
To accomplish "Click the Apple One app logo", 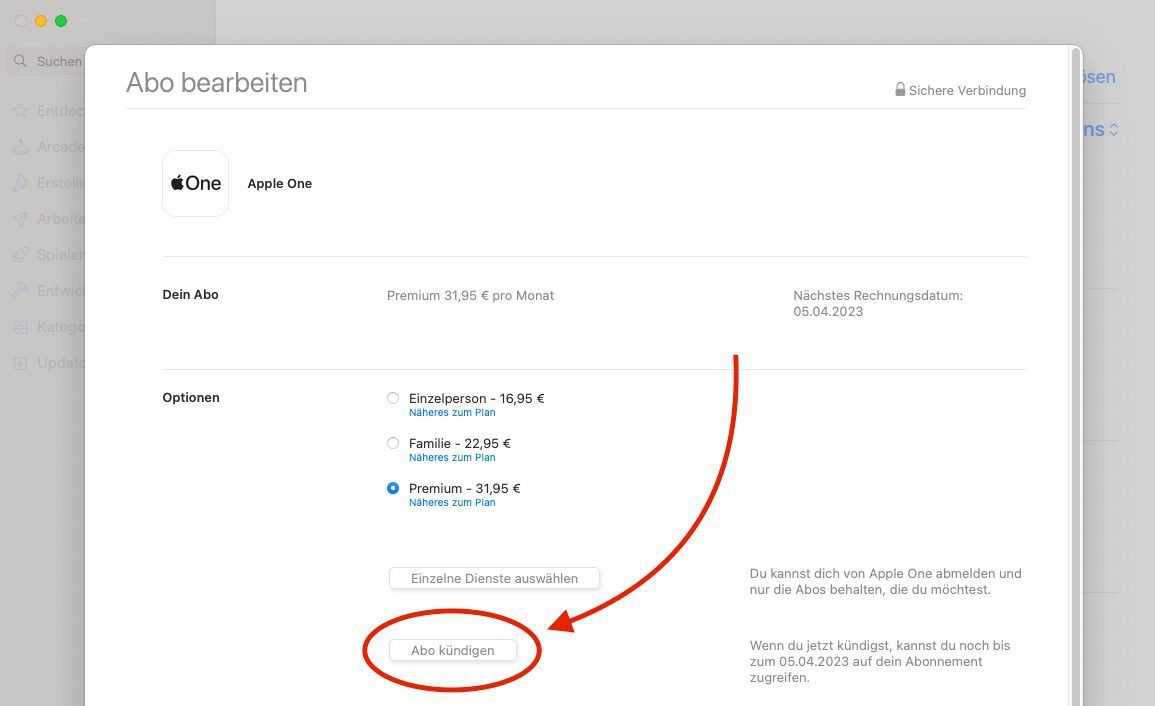I will 195,183.
